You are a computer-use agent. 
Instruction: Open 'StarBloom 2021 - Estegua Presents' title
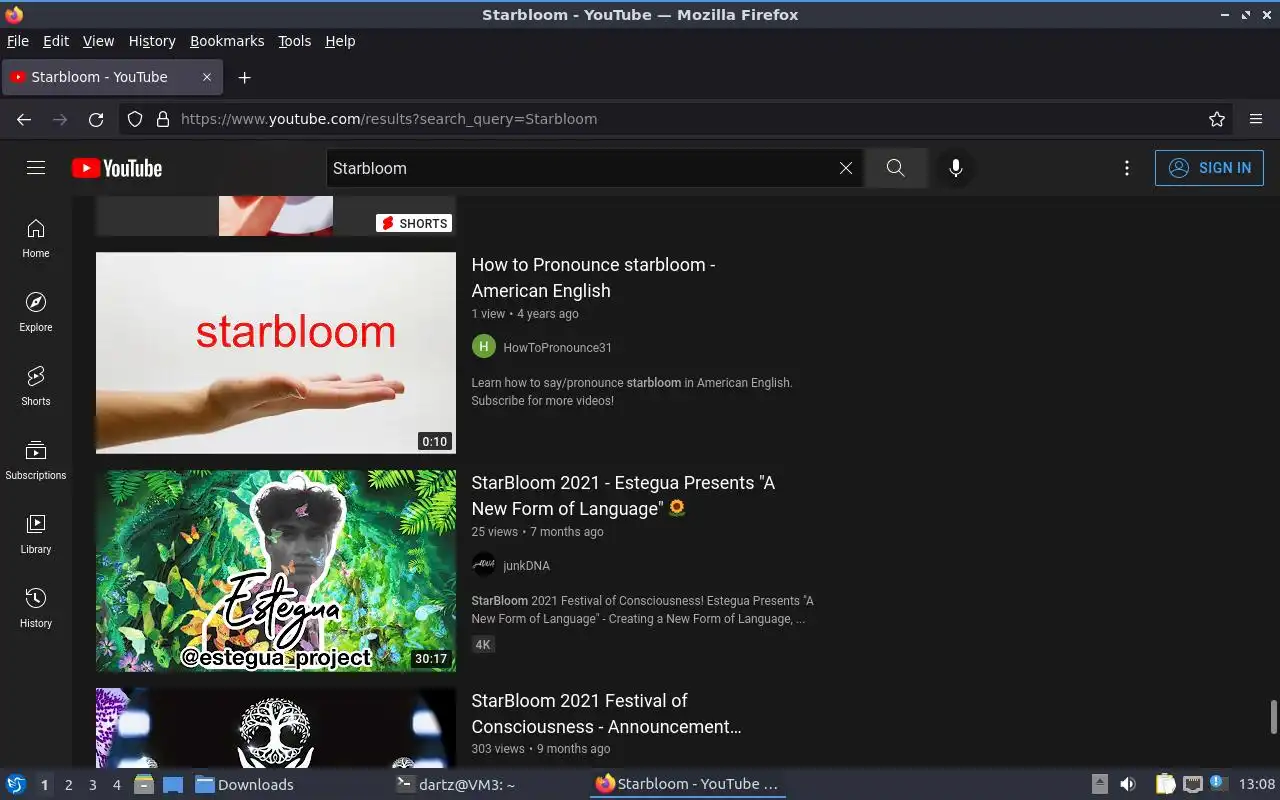click(623, 496)
